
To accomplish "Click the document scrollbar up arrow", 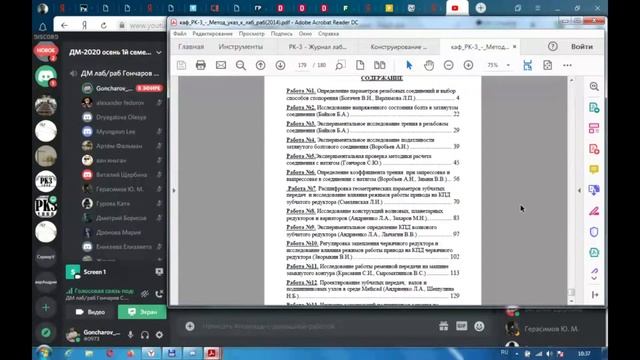I will 571,80.
